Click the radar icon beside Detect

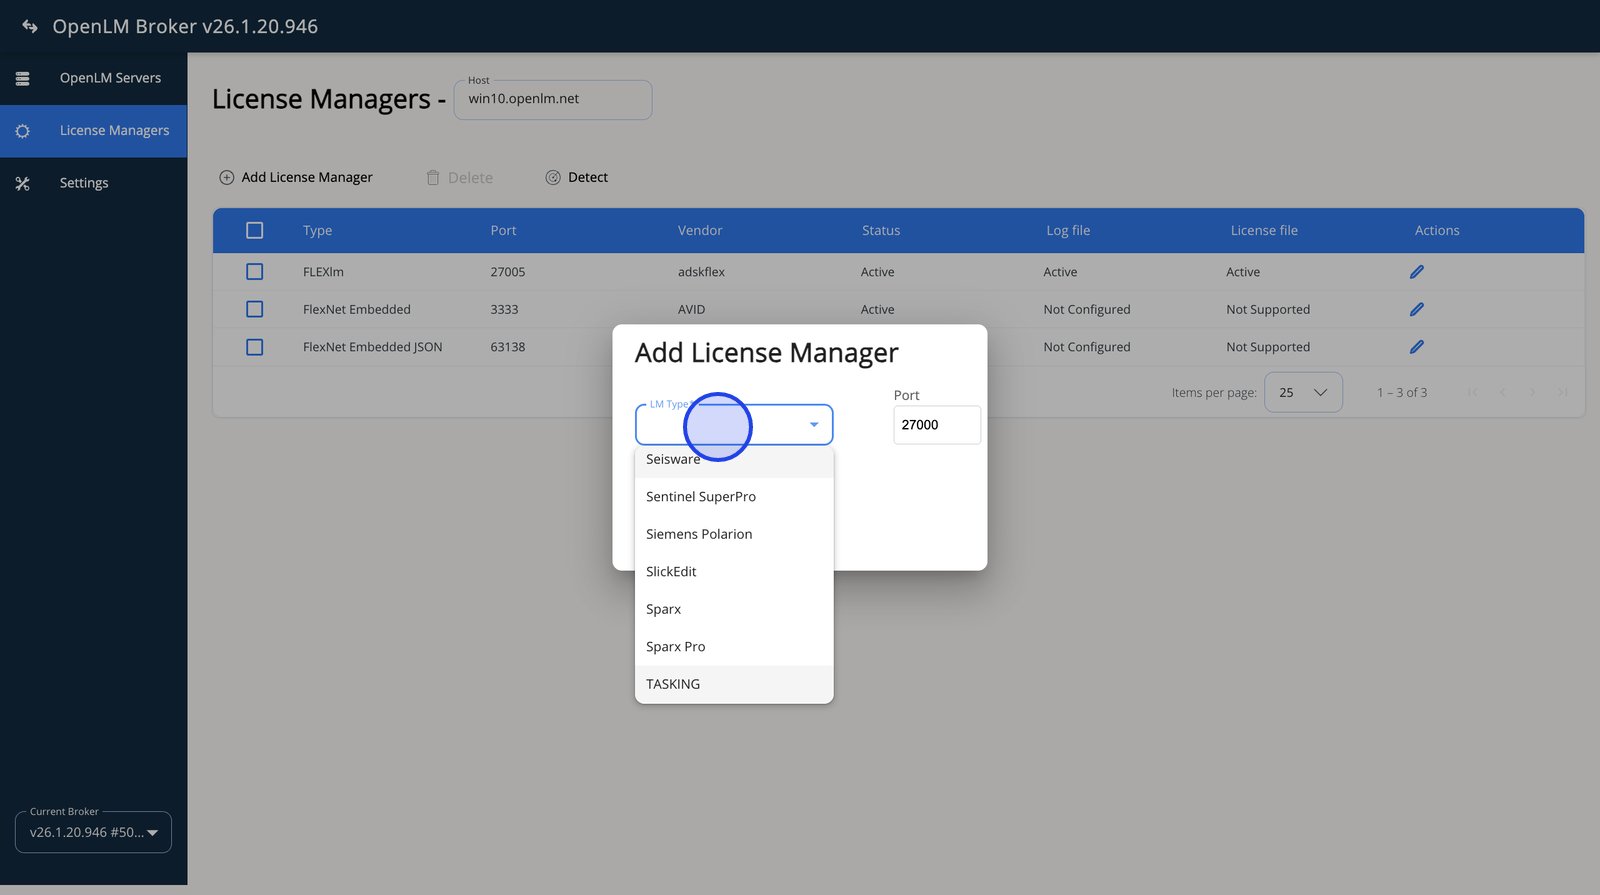[x=553, y=177]
